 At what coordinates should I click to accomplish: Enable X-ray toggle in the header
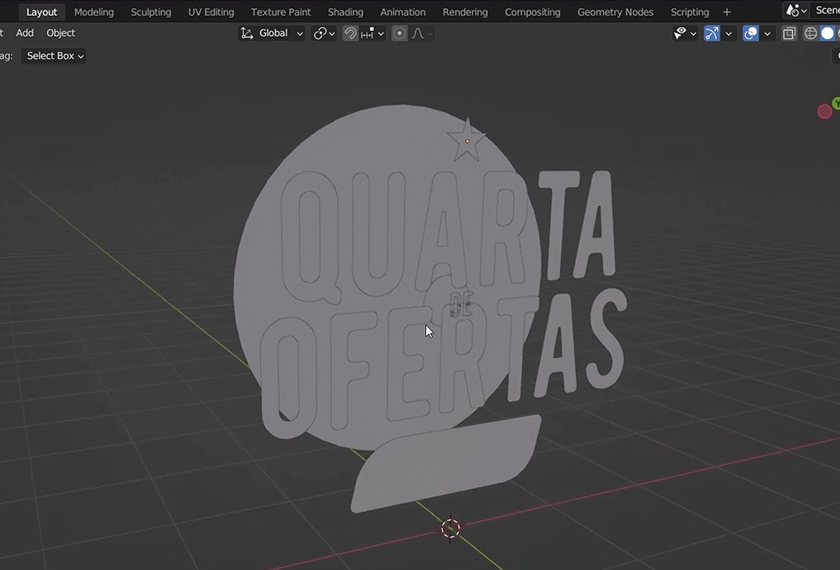point(789,33)
